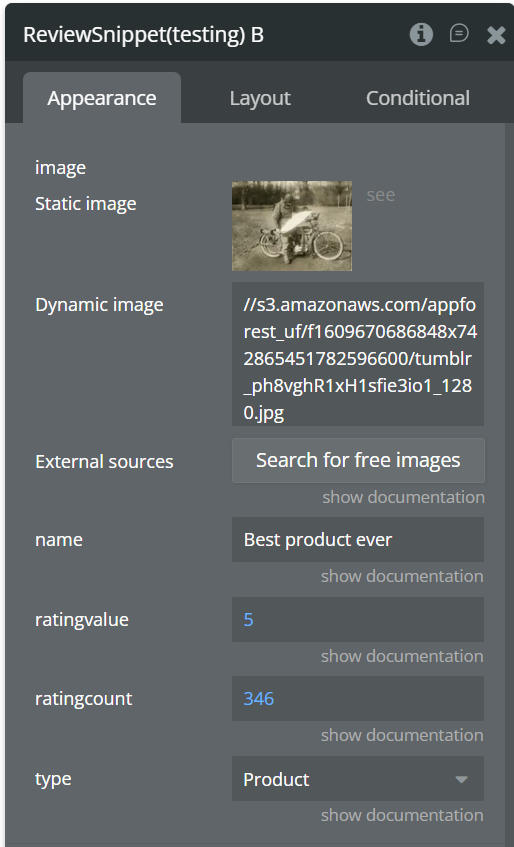Screen dimensions: 514x847
Task: Expand the type dropdown set to Product
Action: click(358, 779)
